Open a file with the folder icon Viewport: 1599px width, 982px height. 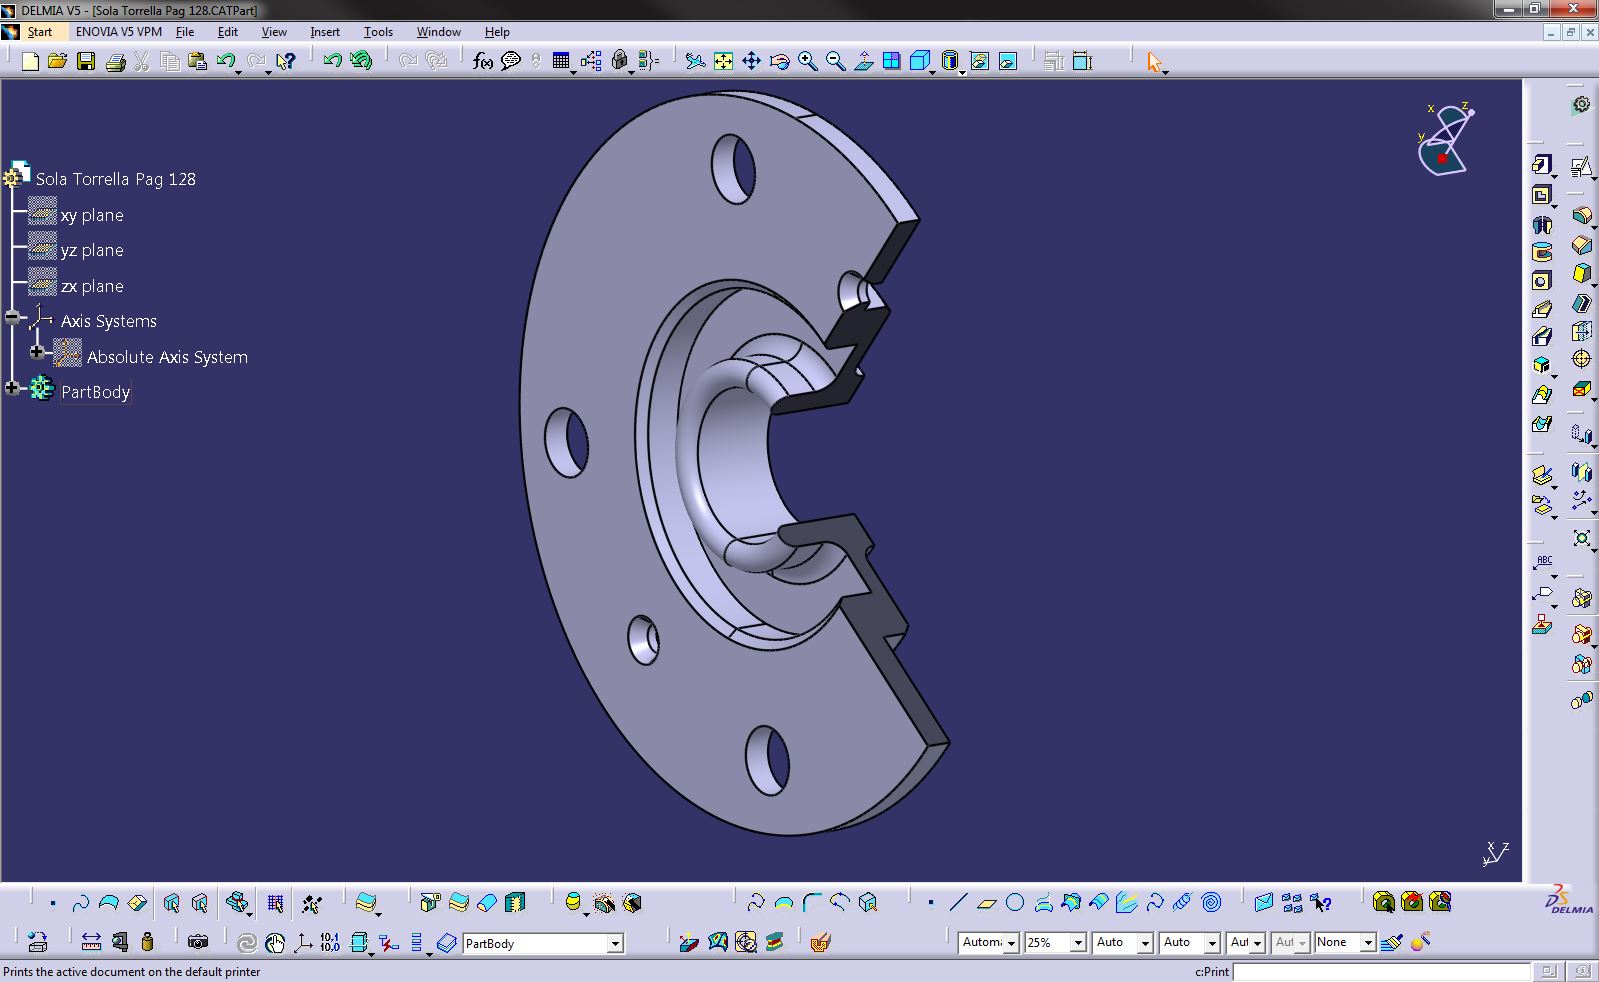point(58,62)
